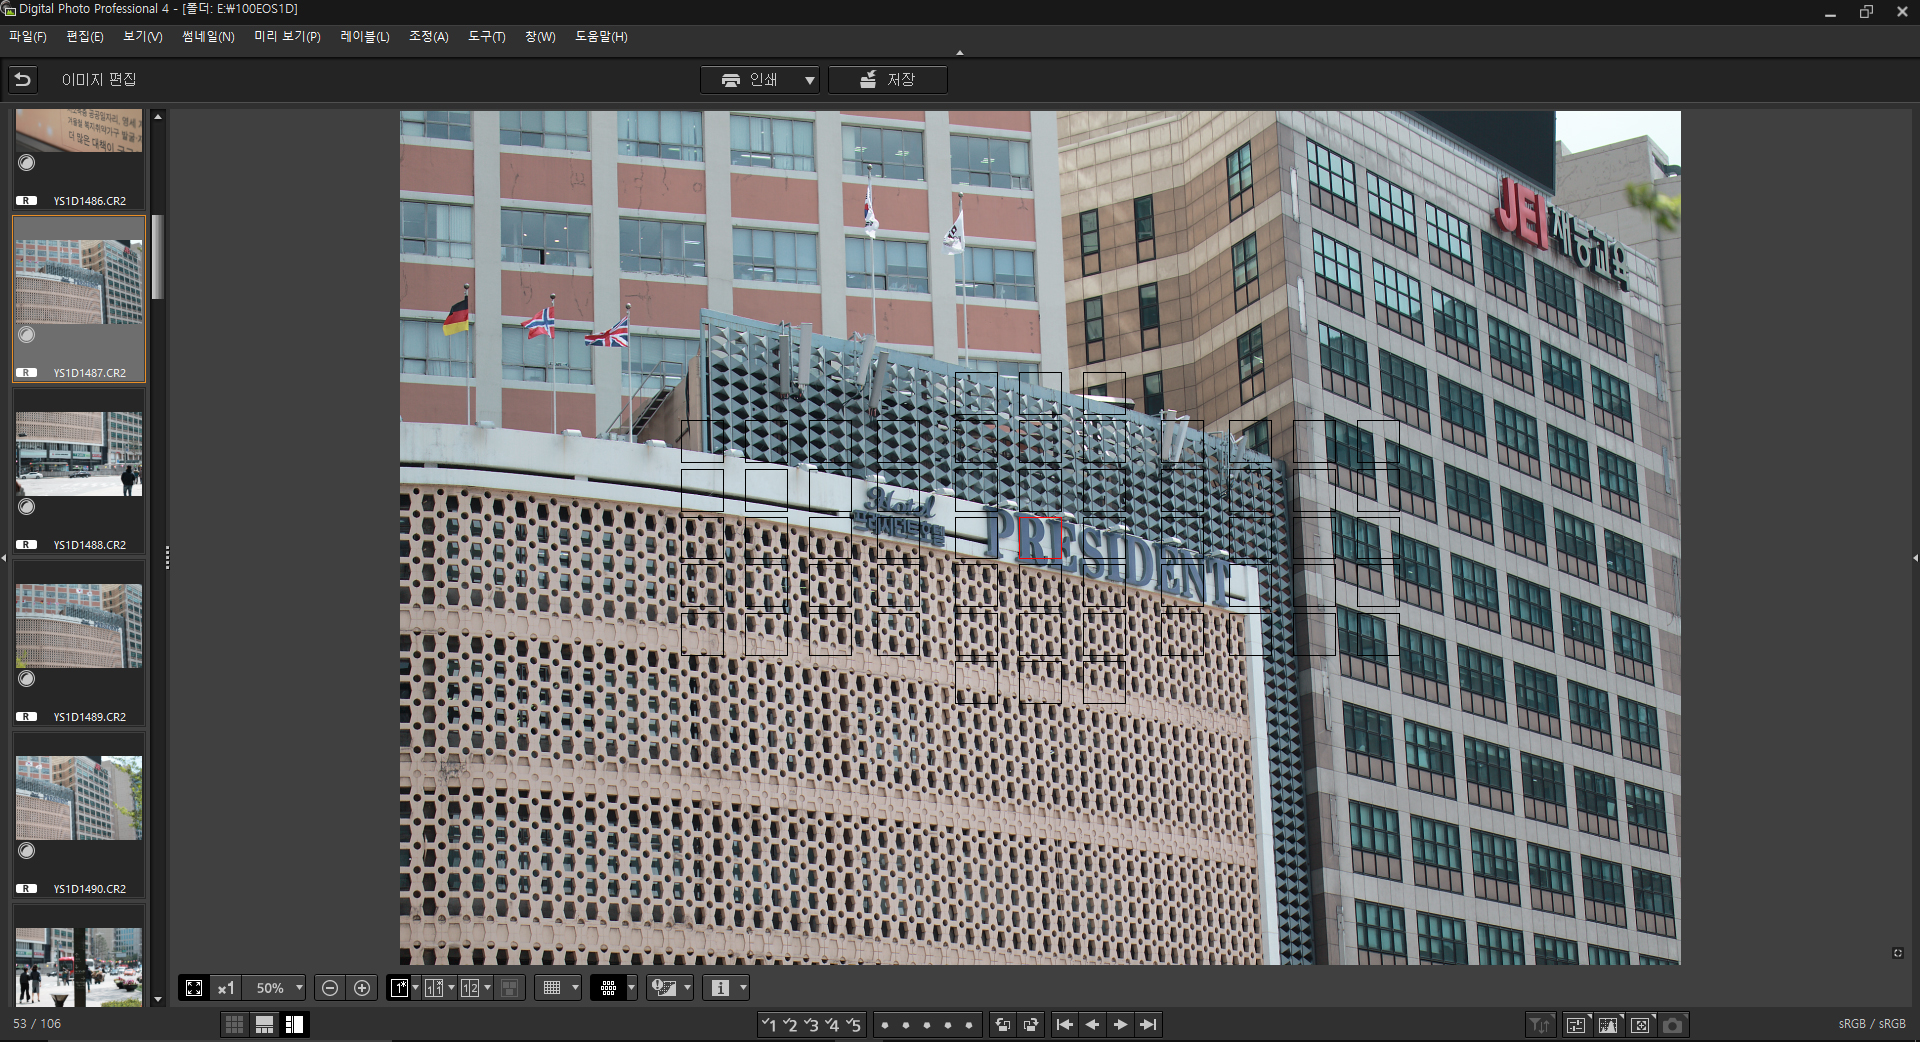
Task: Toggle the AF points display
Action: pyautogui.click(x=608, y=988)
